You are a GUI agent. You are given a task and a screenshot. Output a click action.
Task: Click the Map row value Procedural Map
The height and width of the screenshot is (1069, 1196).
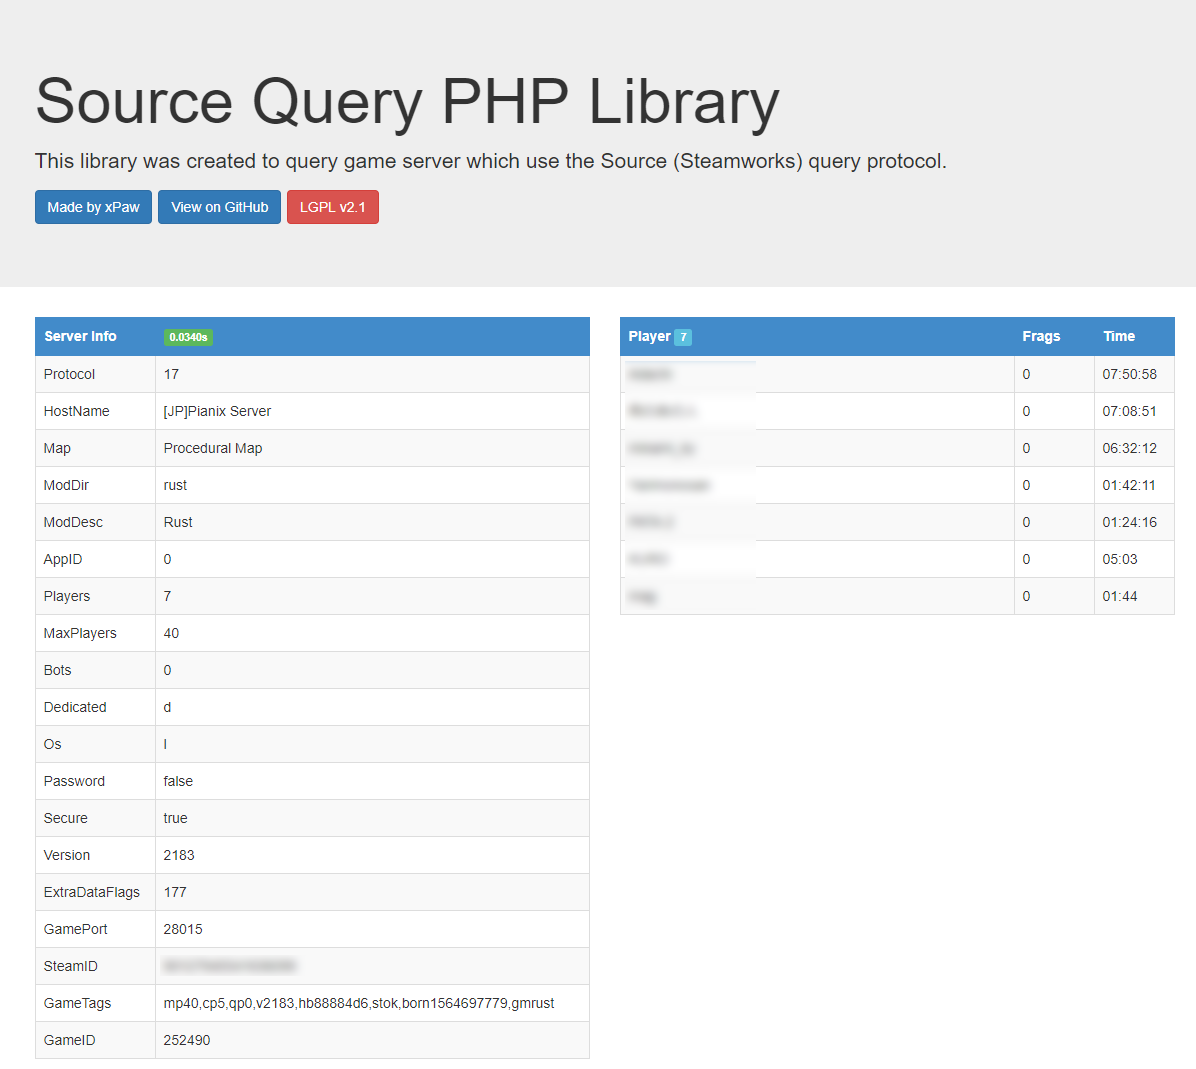tap(213, 448)
